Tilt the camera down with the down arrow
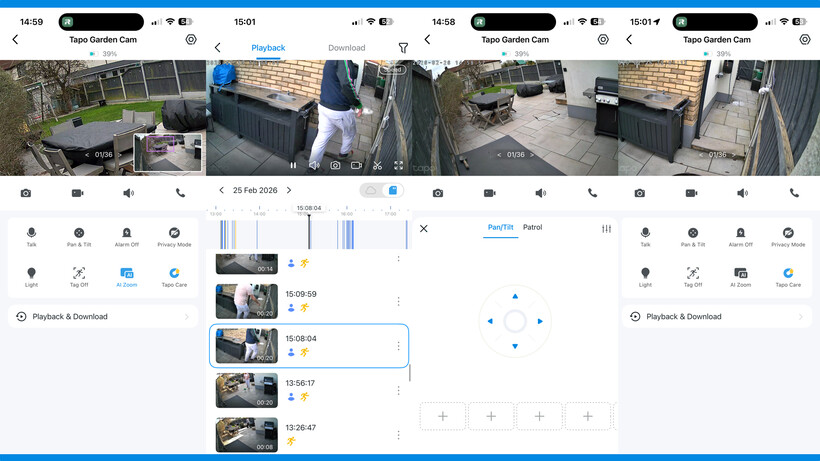820x461 pixels. click(515, 346)
